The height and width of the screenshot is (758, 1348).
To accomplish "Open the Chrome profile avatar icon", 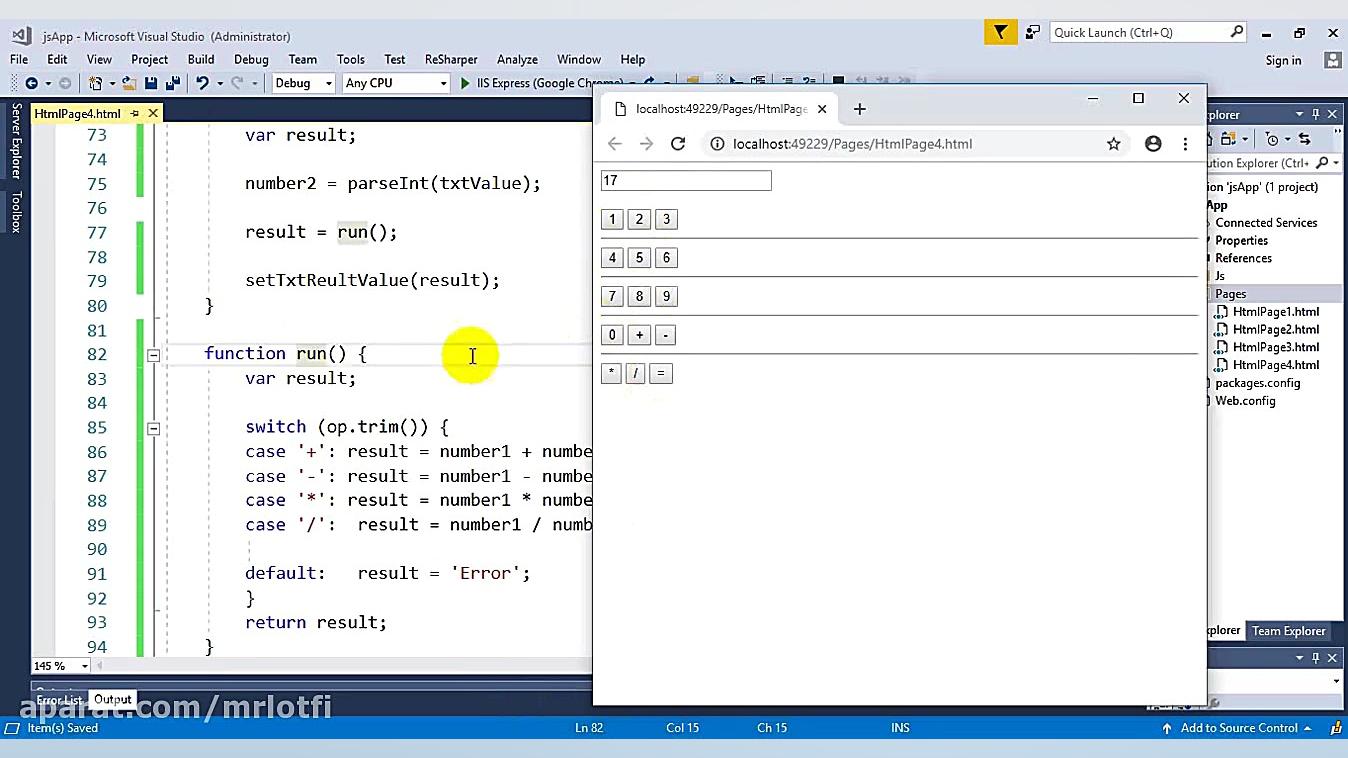I will (1153, 144).
